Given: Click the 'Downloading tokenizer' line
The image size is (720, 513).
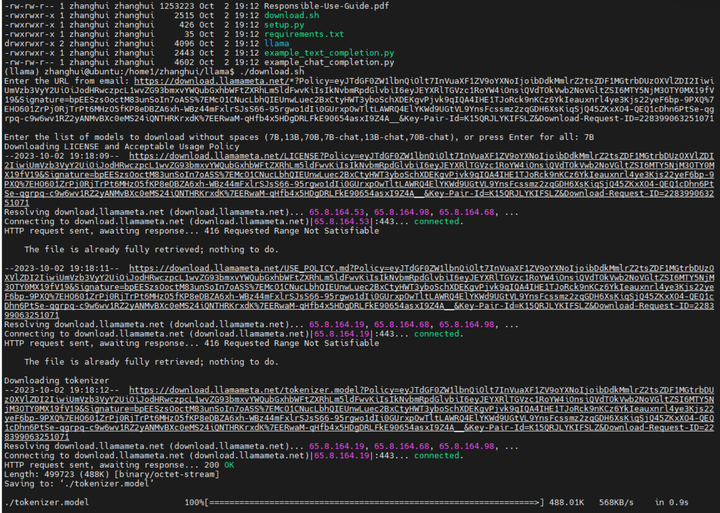Looking at the screenshot, I should pos(56,380).
